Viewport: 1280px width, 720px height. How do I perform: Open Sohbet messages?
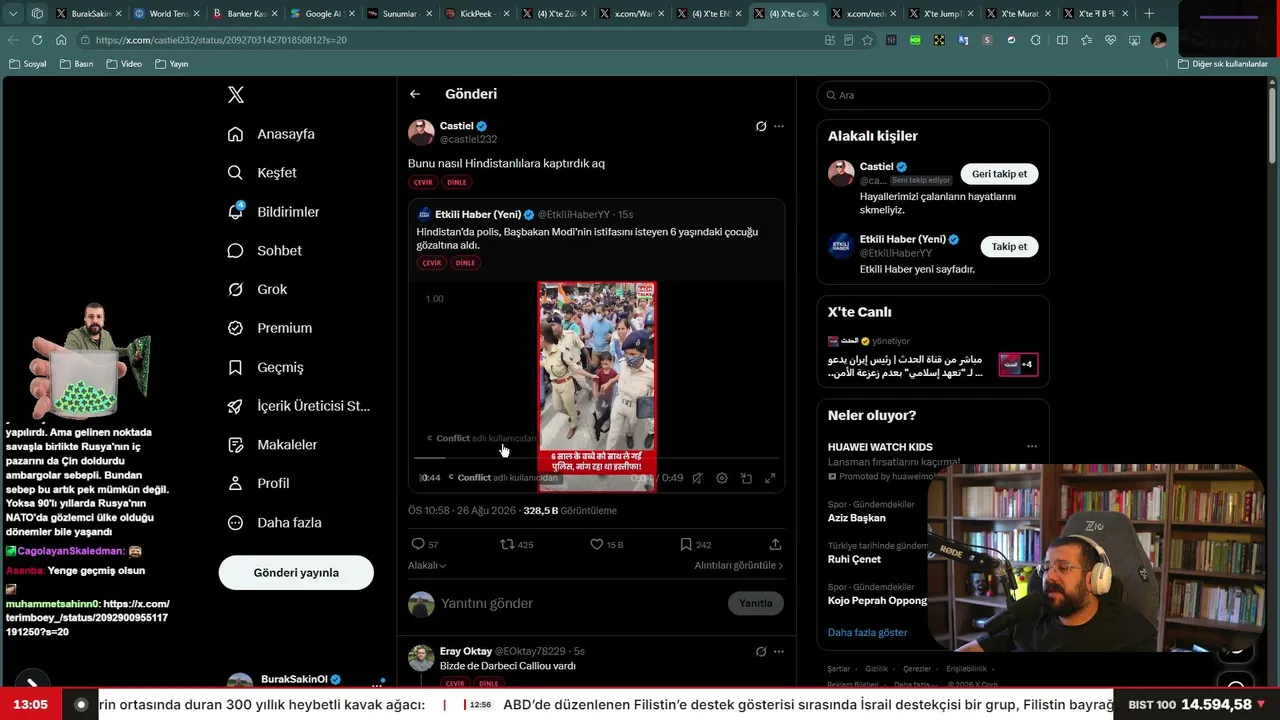tap(264, 251)
